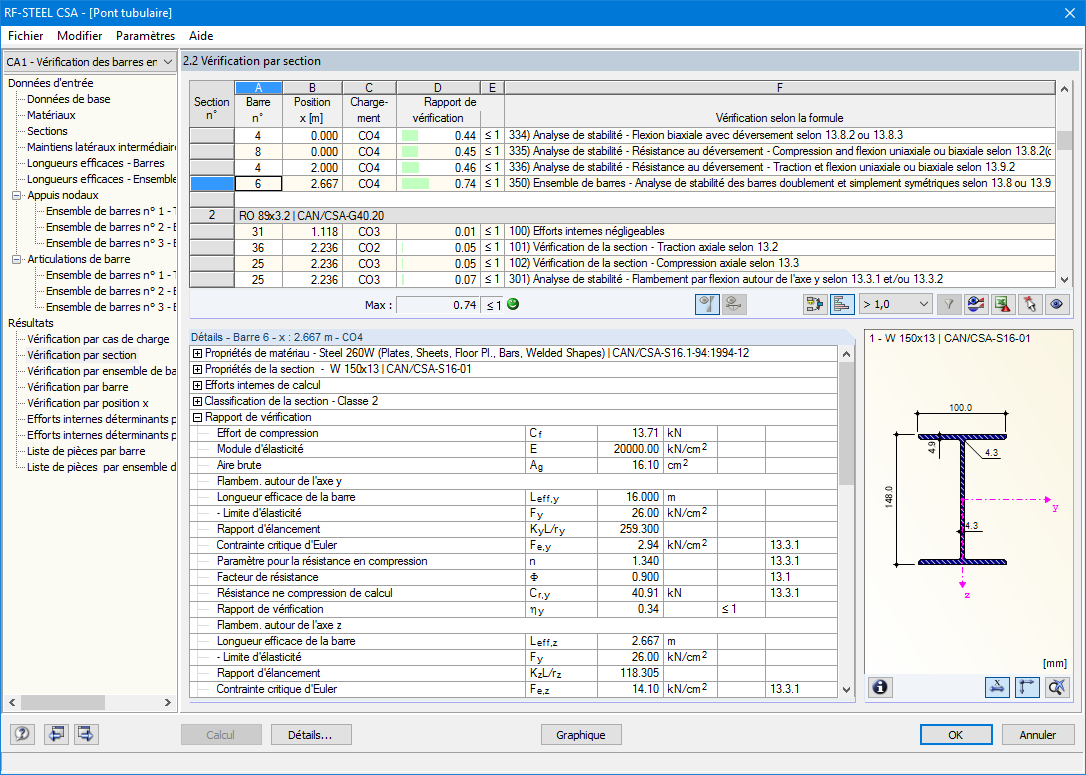The image size is (1086, 775).
Task: Open the CA1 design case dropdown
Action: [x=89, y=62]
